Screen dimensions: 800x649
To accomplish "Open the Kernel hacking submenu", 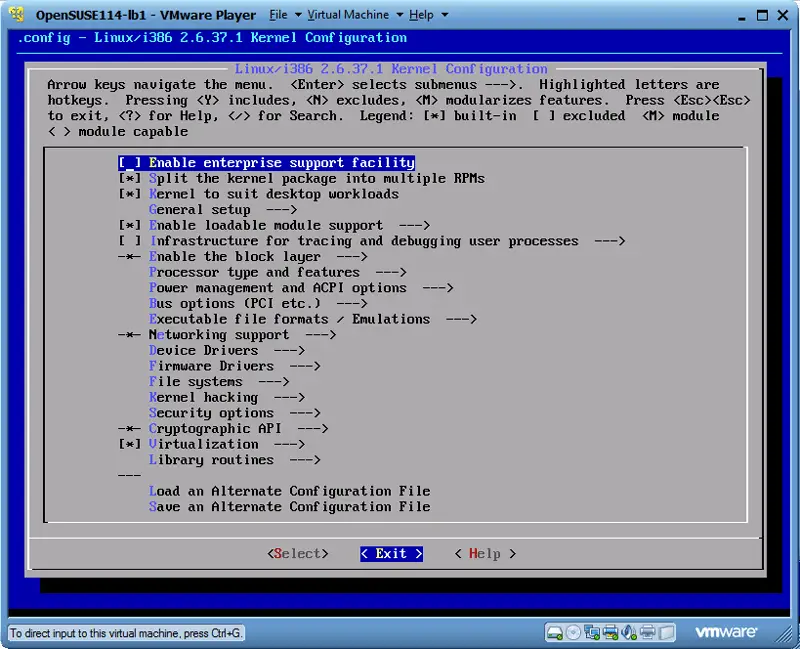I will point(227,397).
